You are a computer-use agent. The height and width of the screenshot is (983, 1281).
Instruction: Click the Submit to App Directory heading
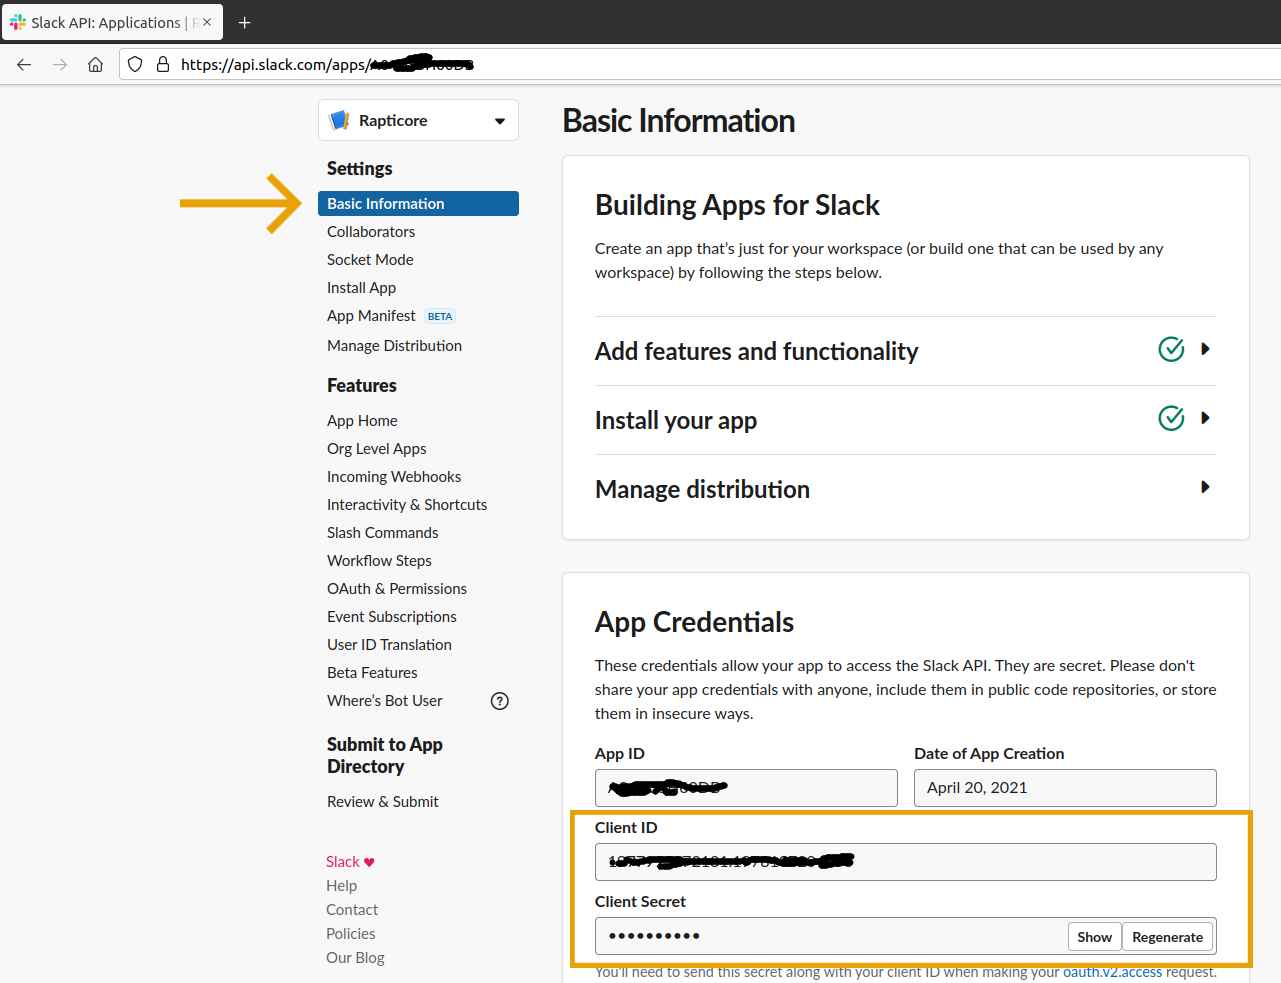coord(385,755)
